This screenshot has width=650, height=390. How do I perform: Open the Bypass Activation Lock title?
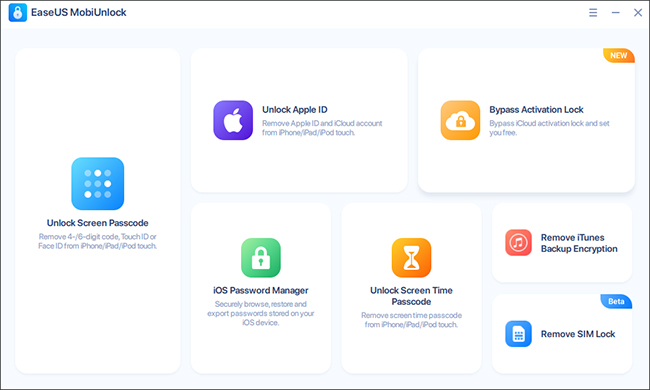pos(536,110)
